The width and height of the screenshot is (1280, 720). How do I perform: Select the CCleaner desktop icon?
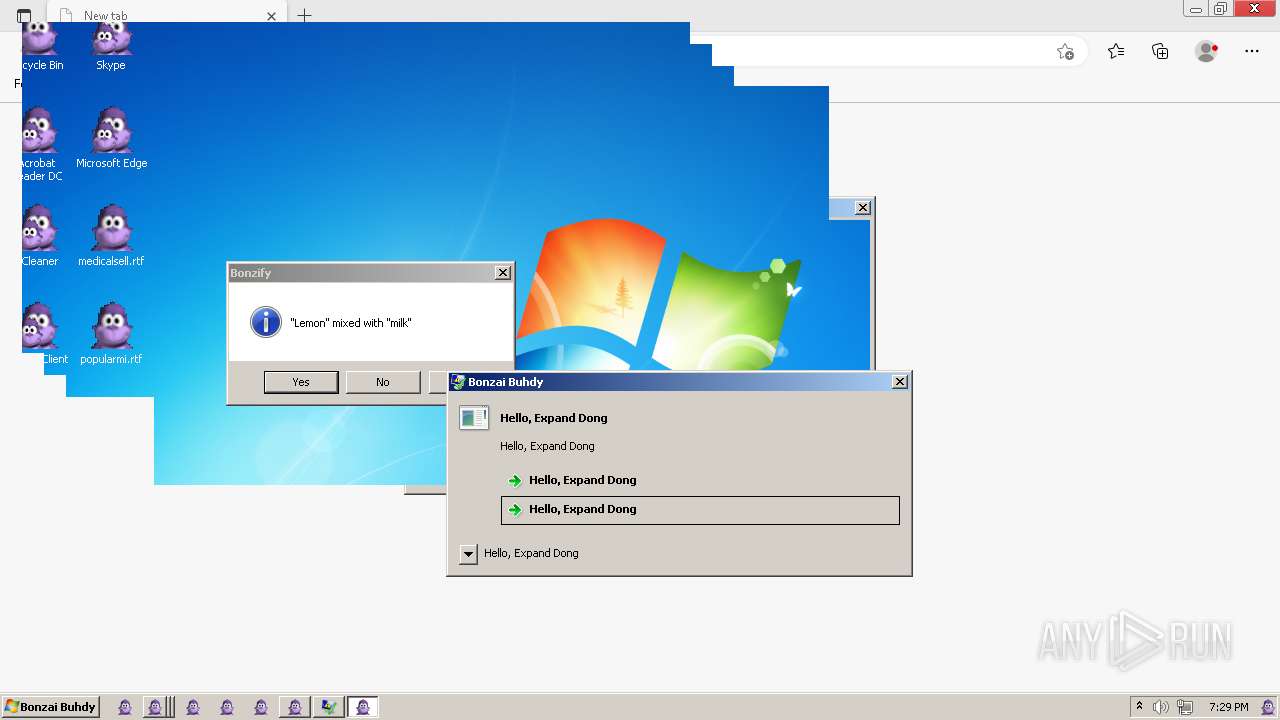click(x=40, y=237)
